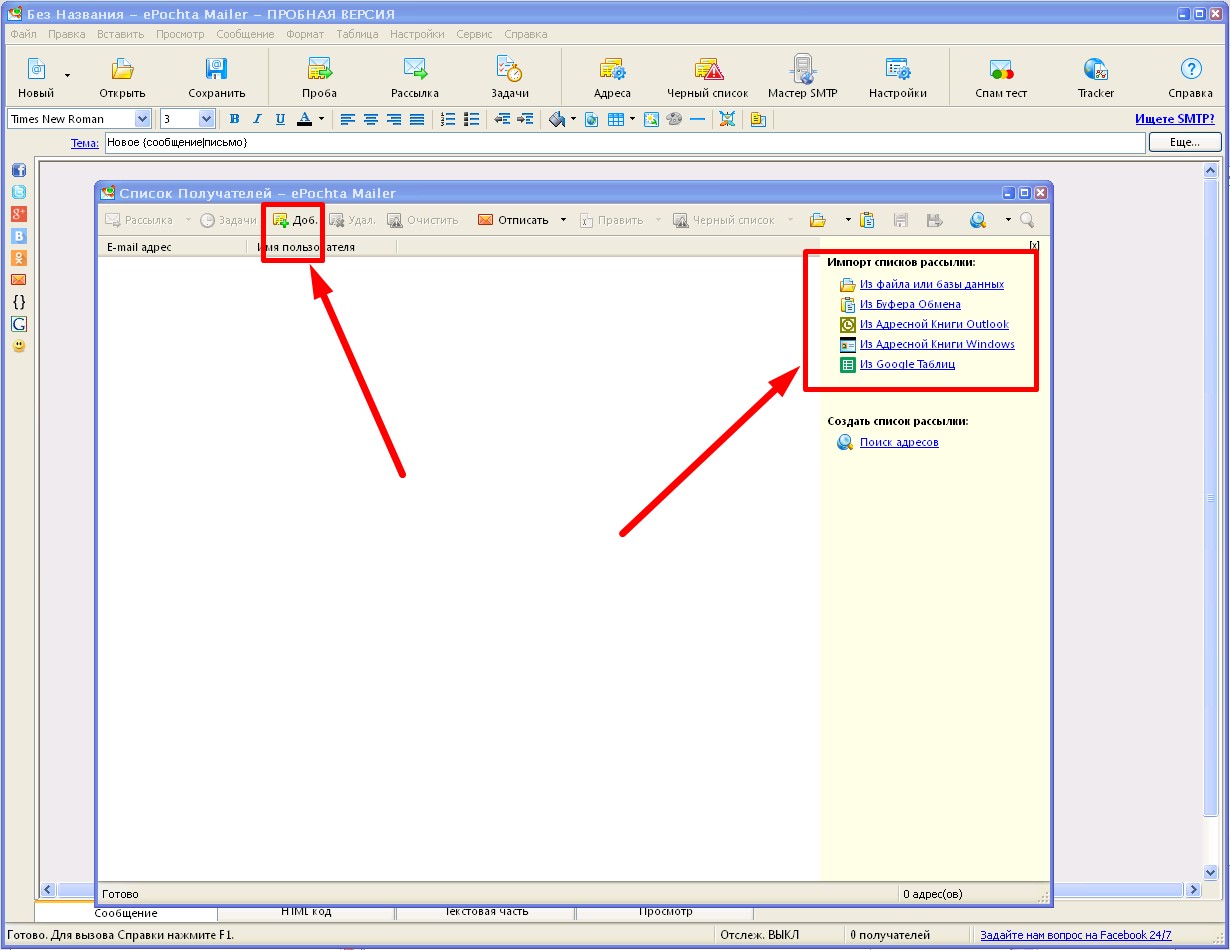Align text left
Viewport: 1230px width, 950px height.
click(x=348, y=119)
